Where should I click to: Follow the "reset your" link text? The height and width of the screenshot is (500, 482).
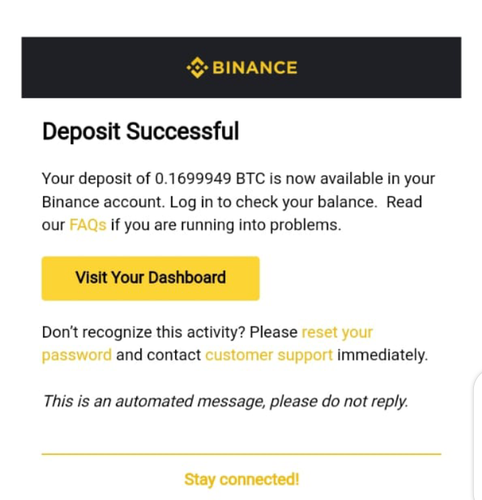tap(337, 332)
